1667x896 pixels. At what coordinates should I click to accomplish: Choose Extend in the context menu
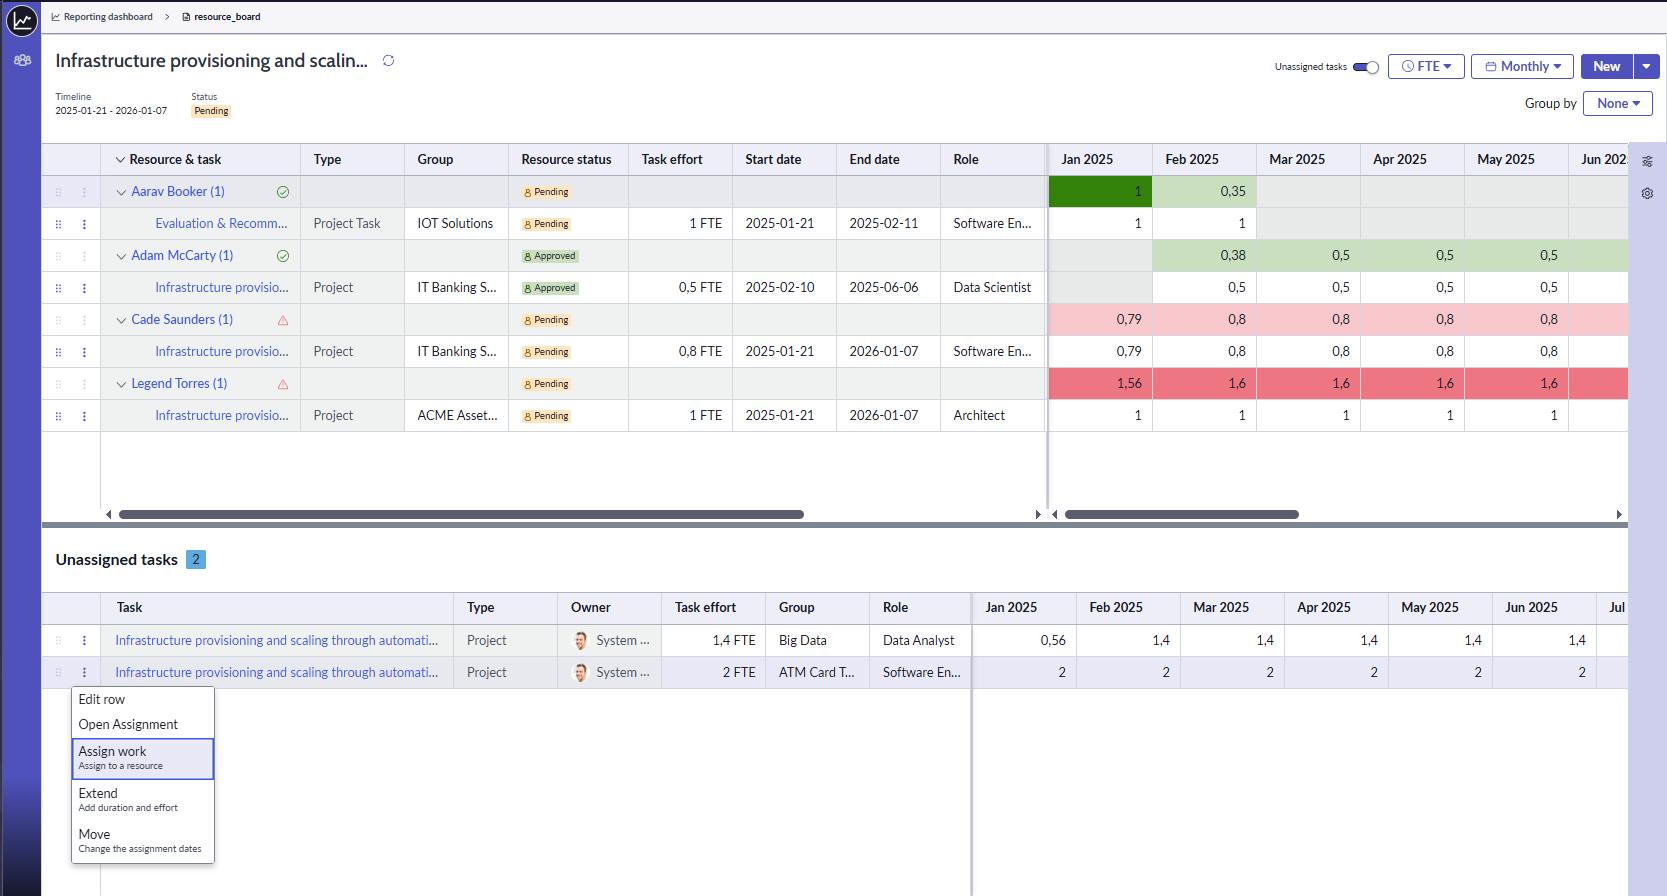click(142, 800)
